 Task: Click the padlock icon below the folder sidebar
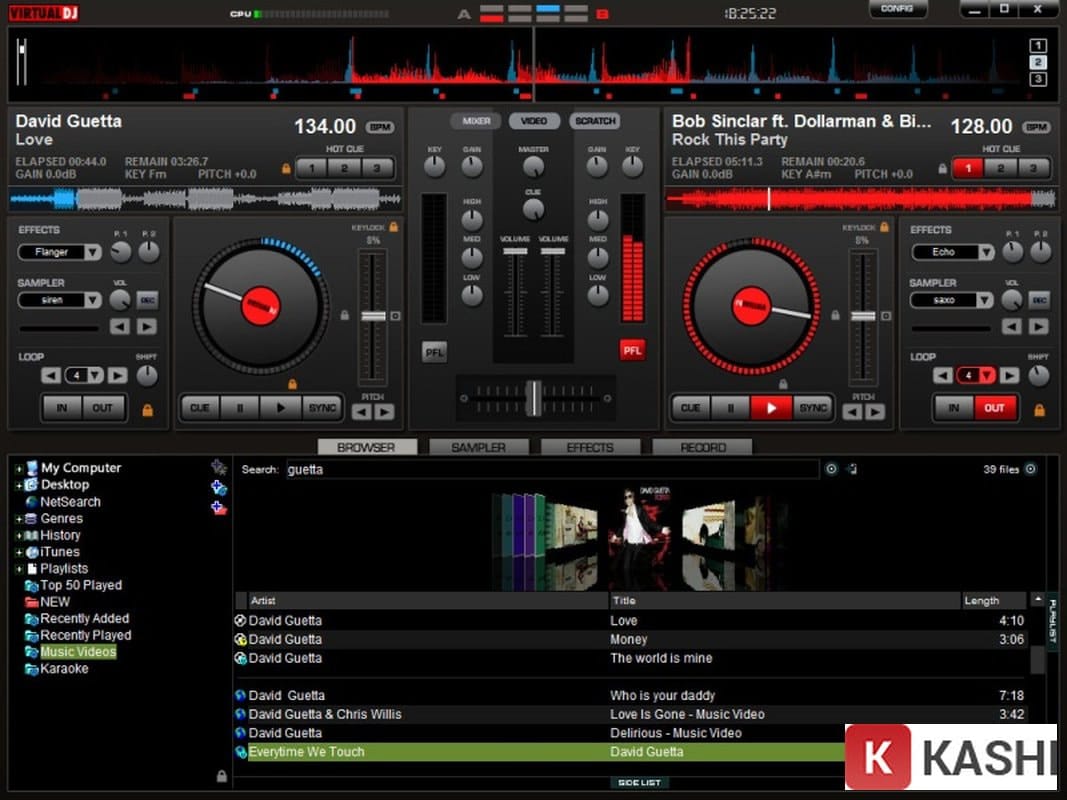click(220, 776)
